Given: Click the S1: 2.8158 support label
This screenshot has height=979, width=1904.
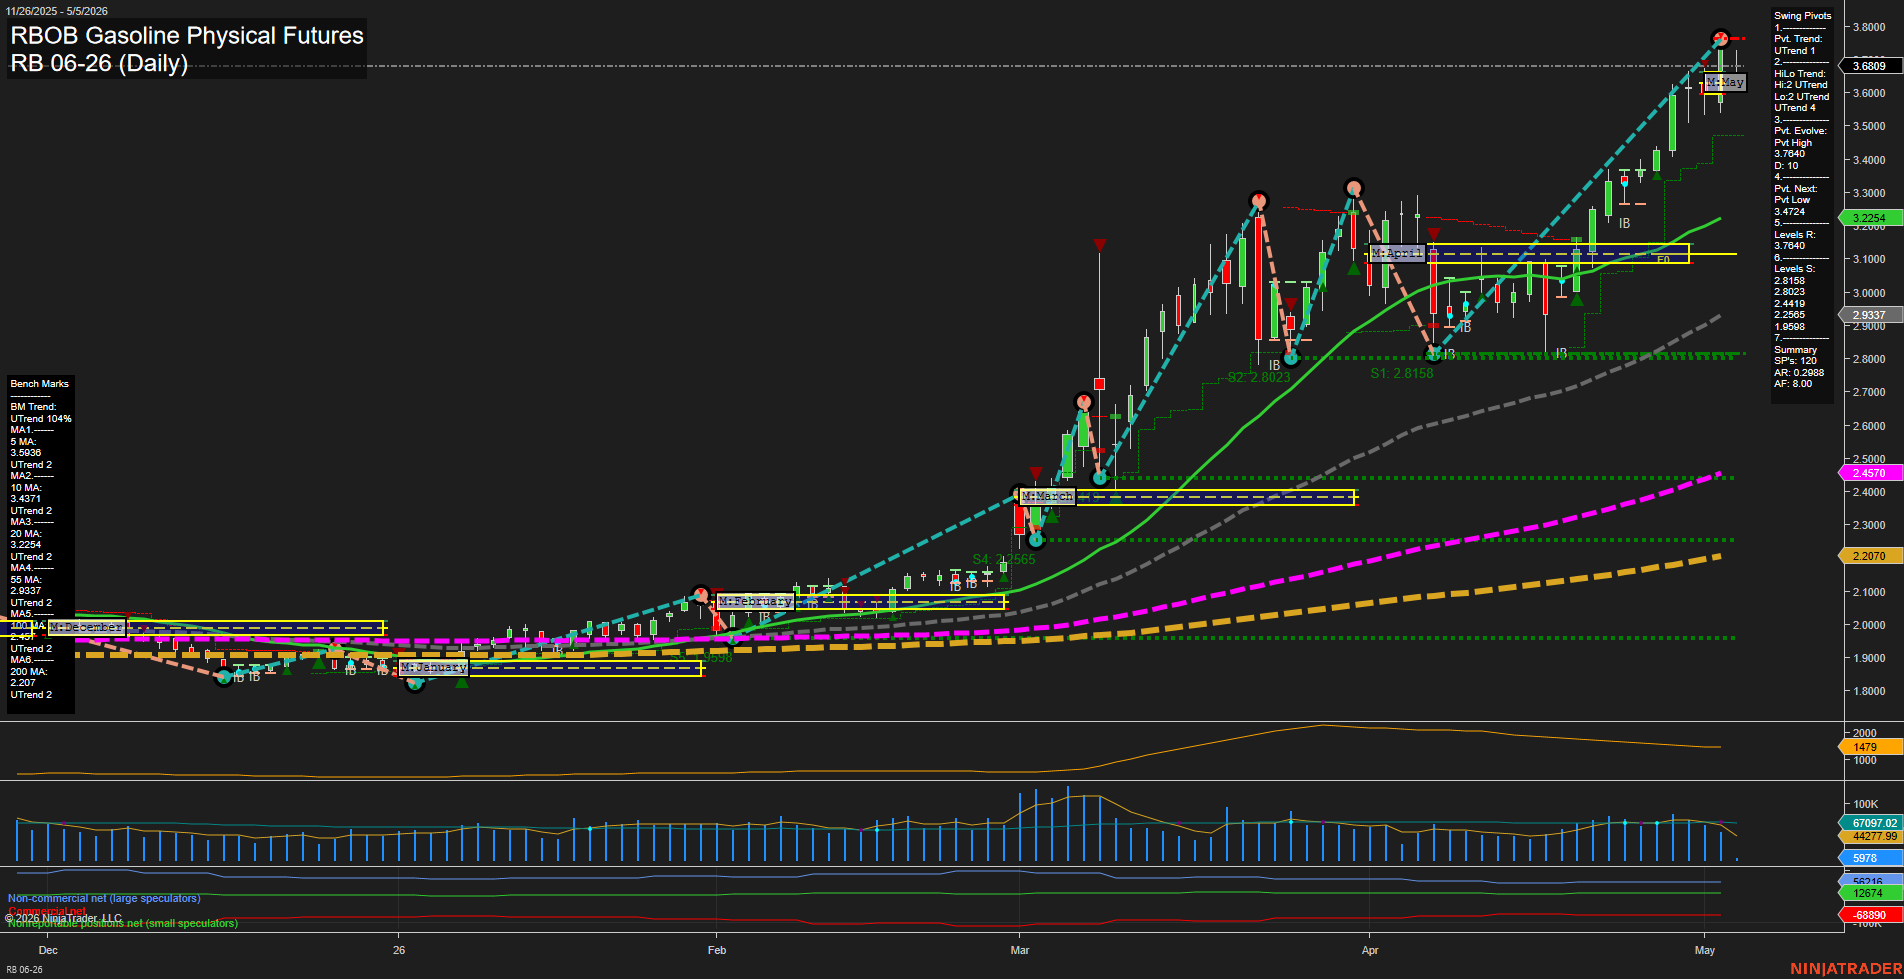Looking at the screenshot, I should (1402, 373).
